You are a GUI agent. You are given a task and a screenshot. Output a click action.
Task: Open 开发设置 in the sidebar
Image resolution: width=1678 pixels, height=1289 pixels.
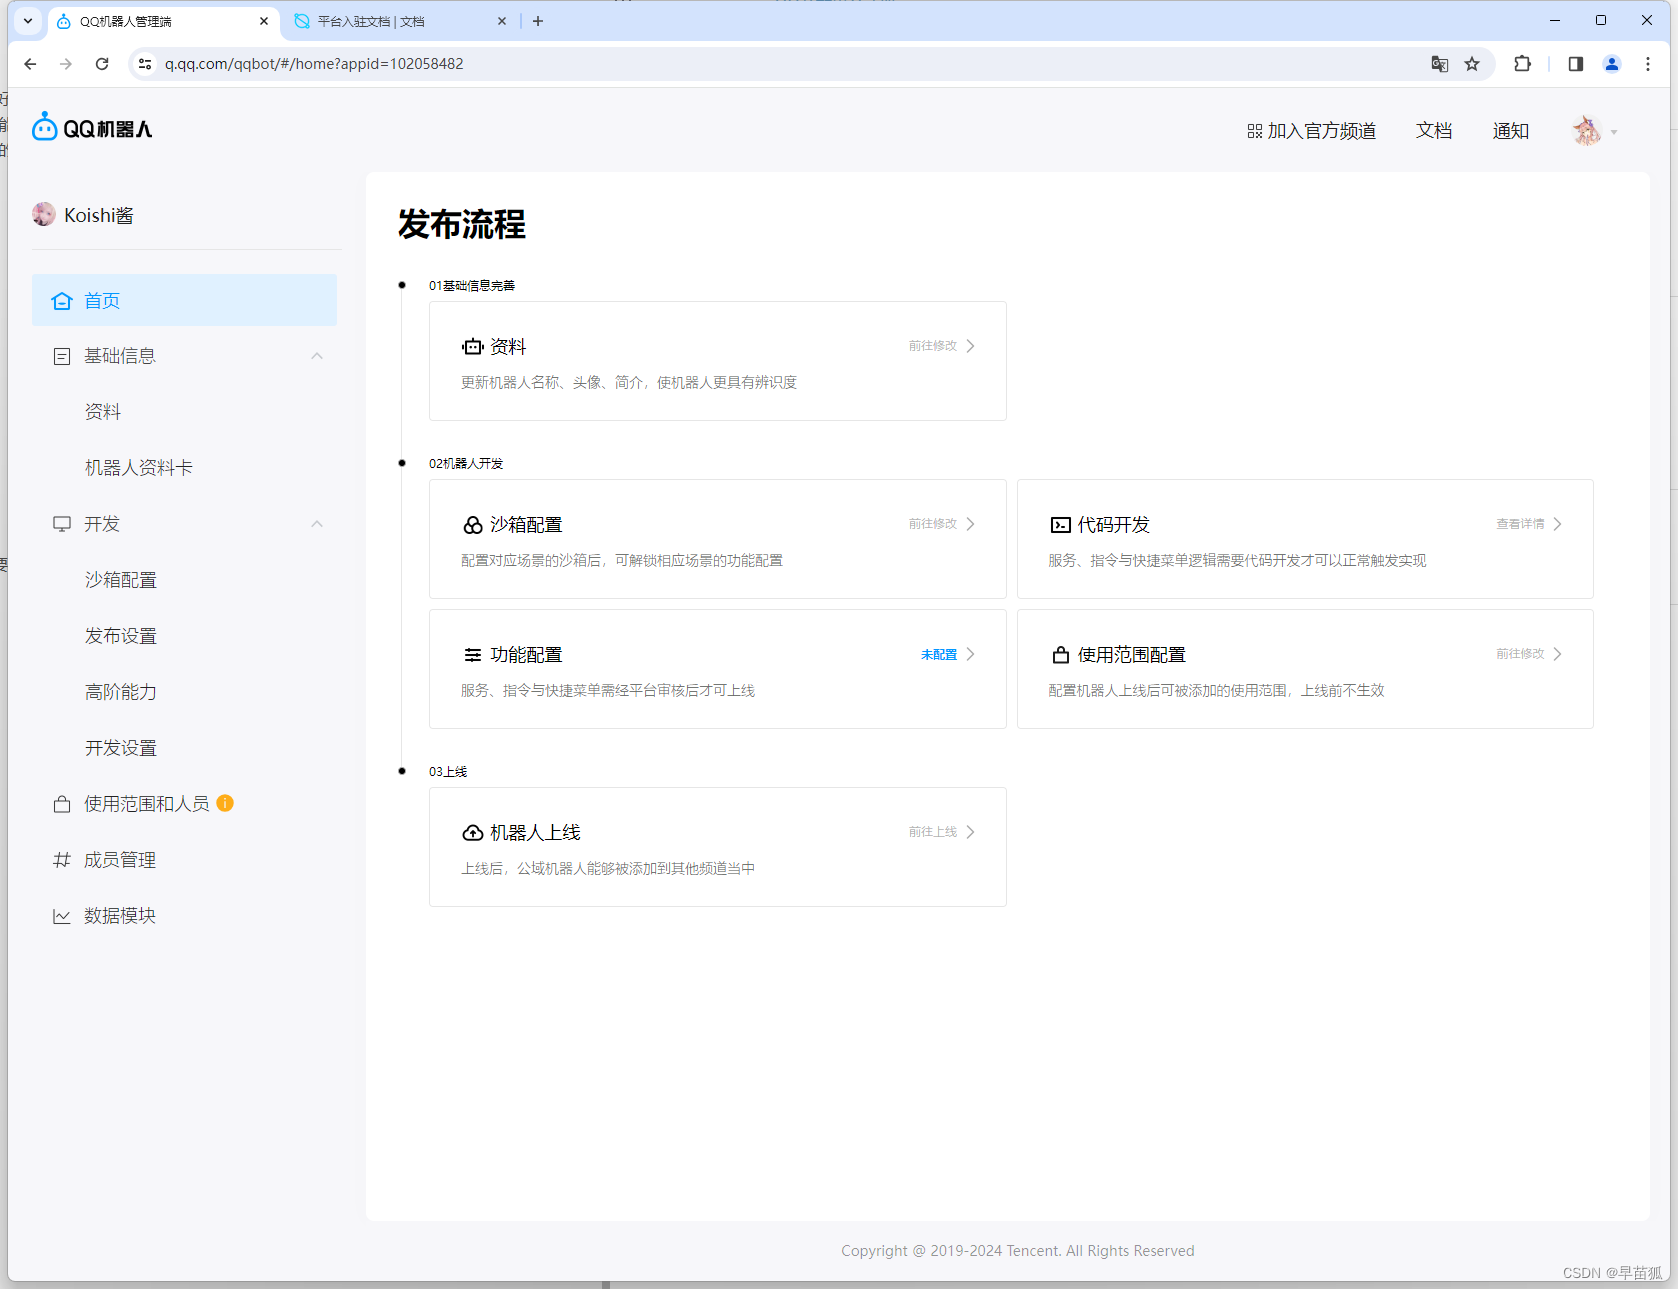pos(121,748)
